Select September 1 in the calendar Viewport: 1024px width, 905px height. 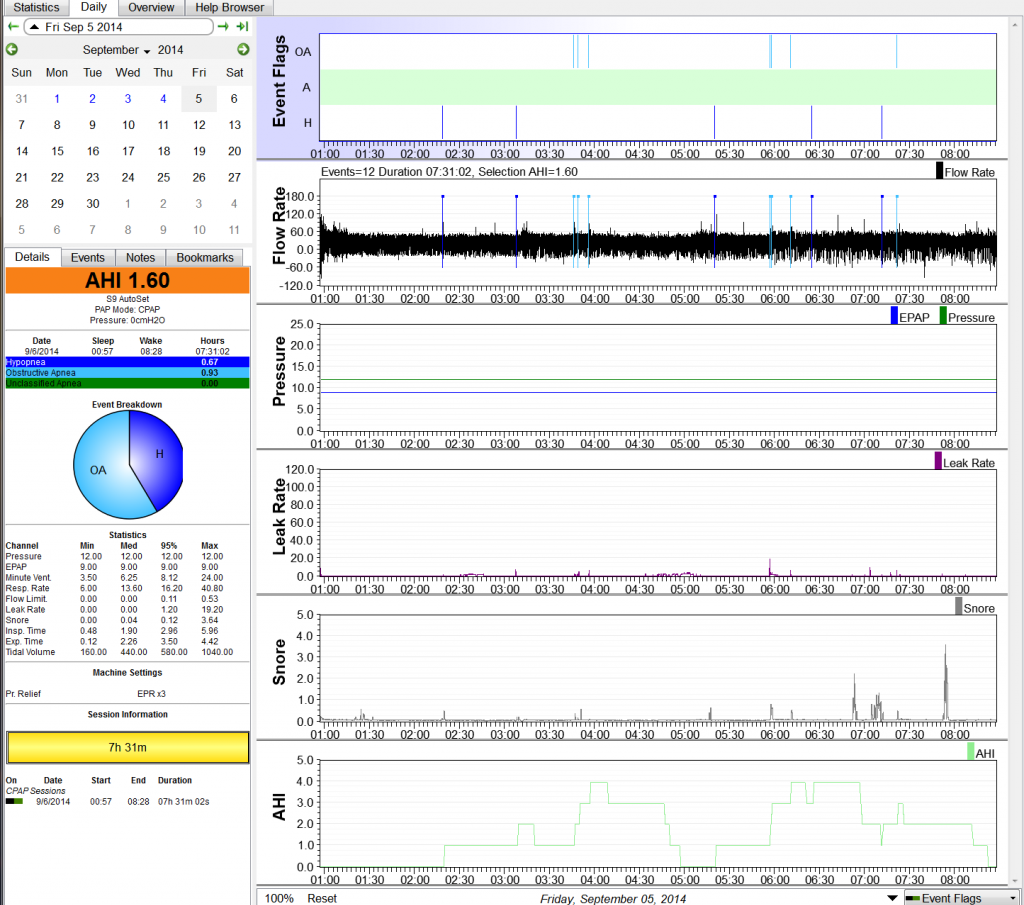click(x=57, y=99)
